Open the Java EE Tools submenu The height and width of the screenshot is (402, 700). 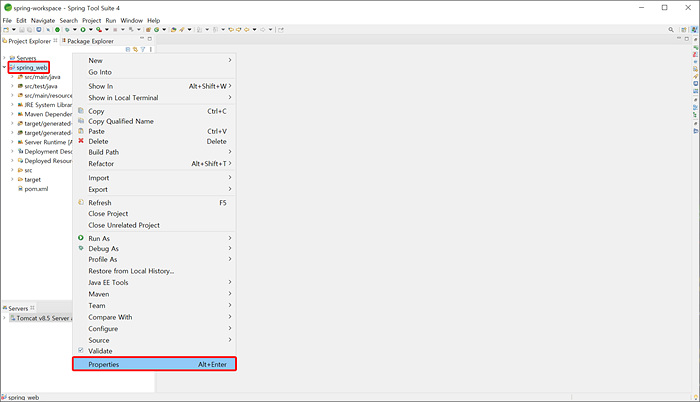pyautogui.click(x=154, y=282)
